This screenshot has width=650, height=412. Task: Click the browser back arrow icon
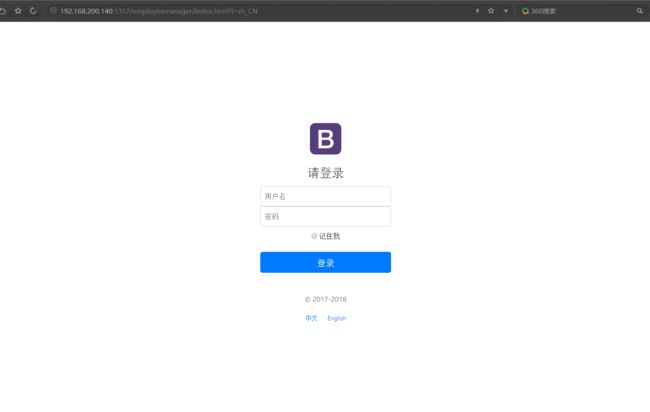(2, 11)
